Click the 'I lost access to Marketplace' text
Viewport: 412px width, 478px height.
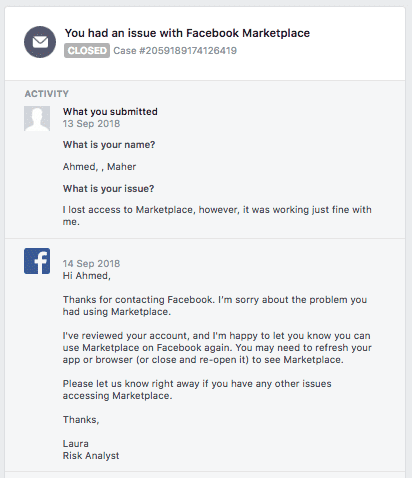pyautogui.click(x=217, y=216)
